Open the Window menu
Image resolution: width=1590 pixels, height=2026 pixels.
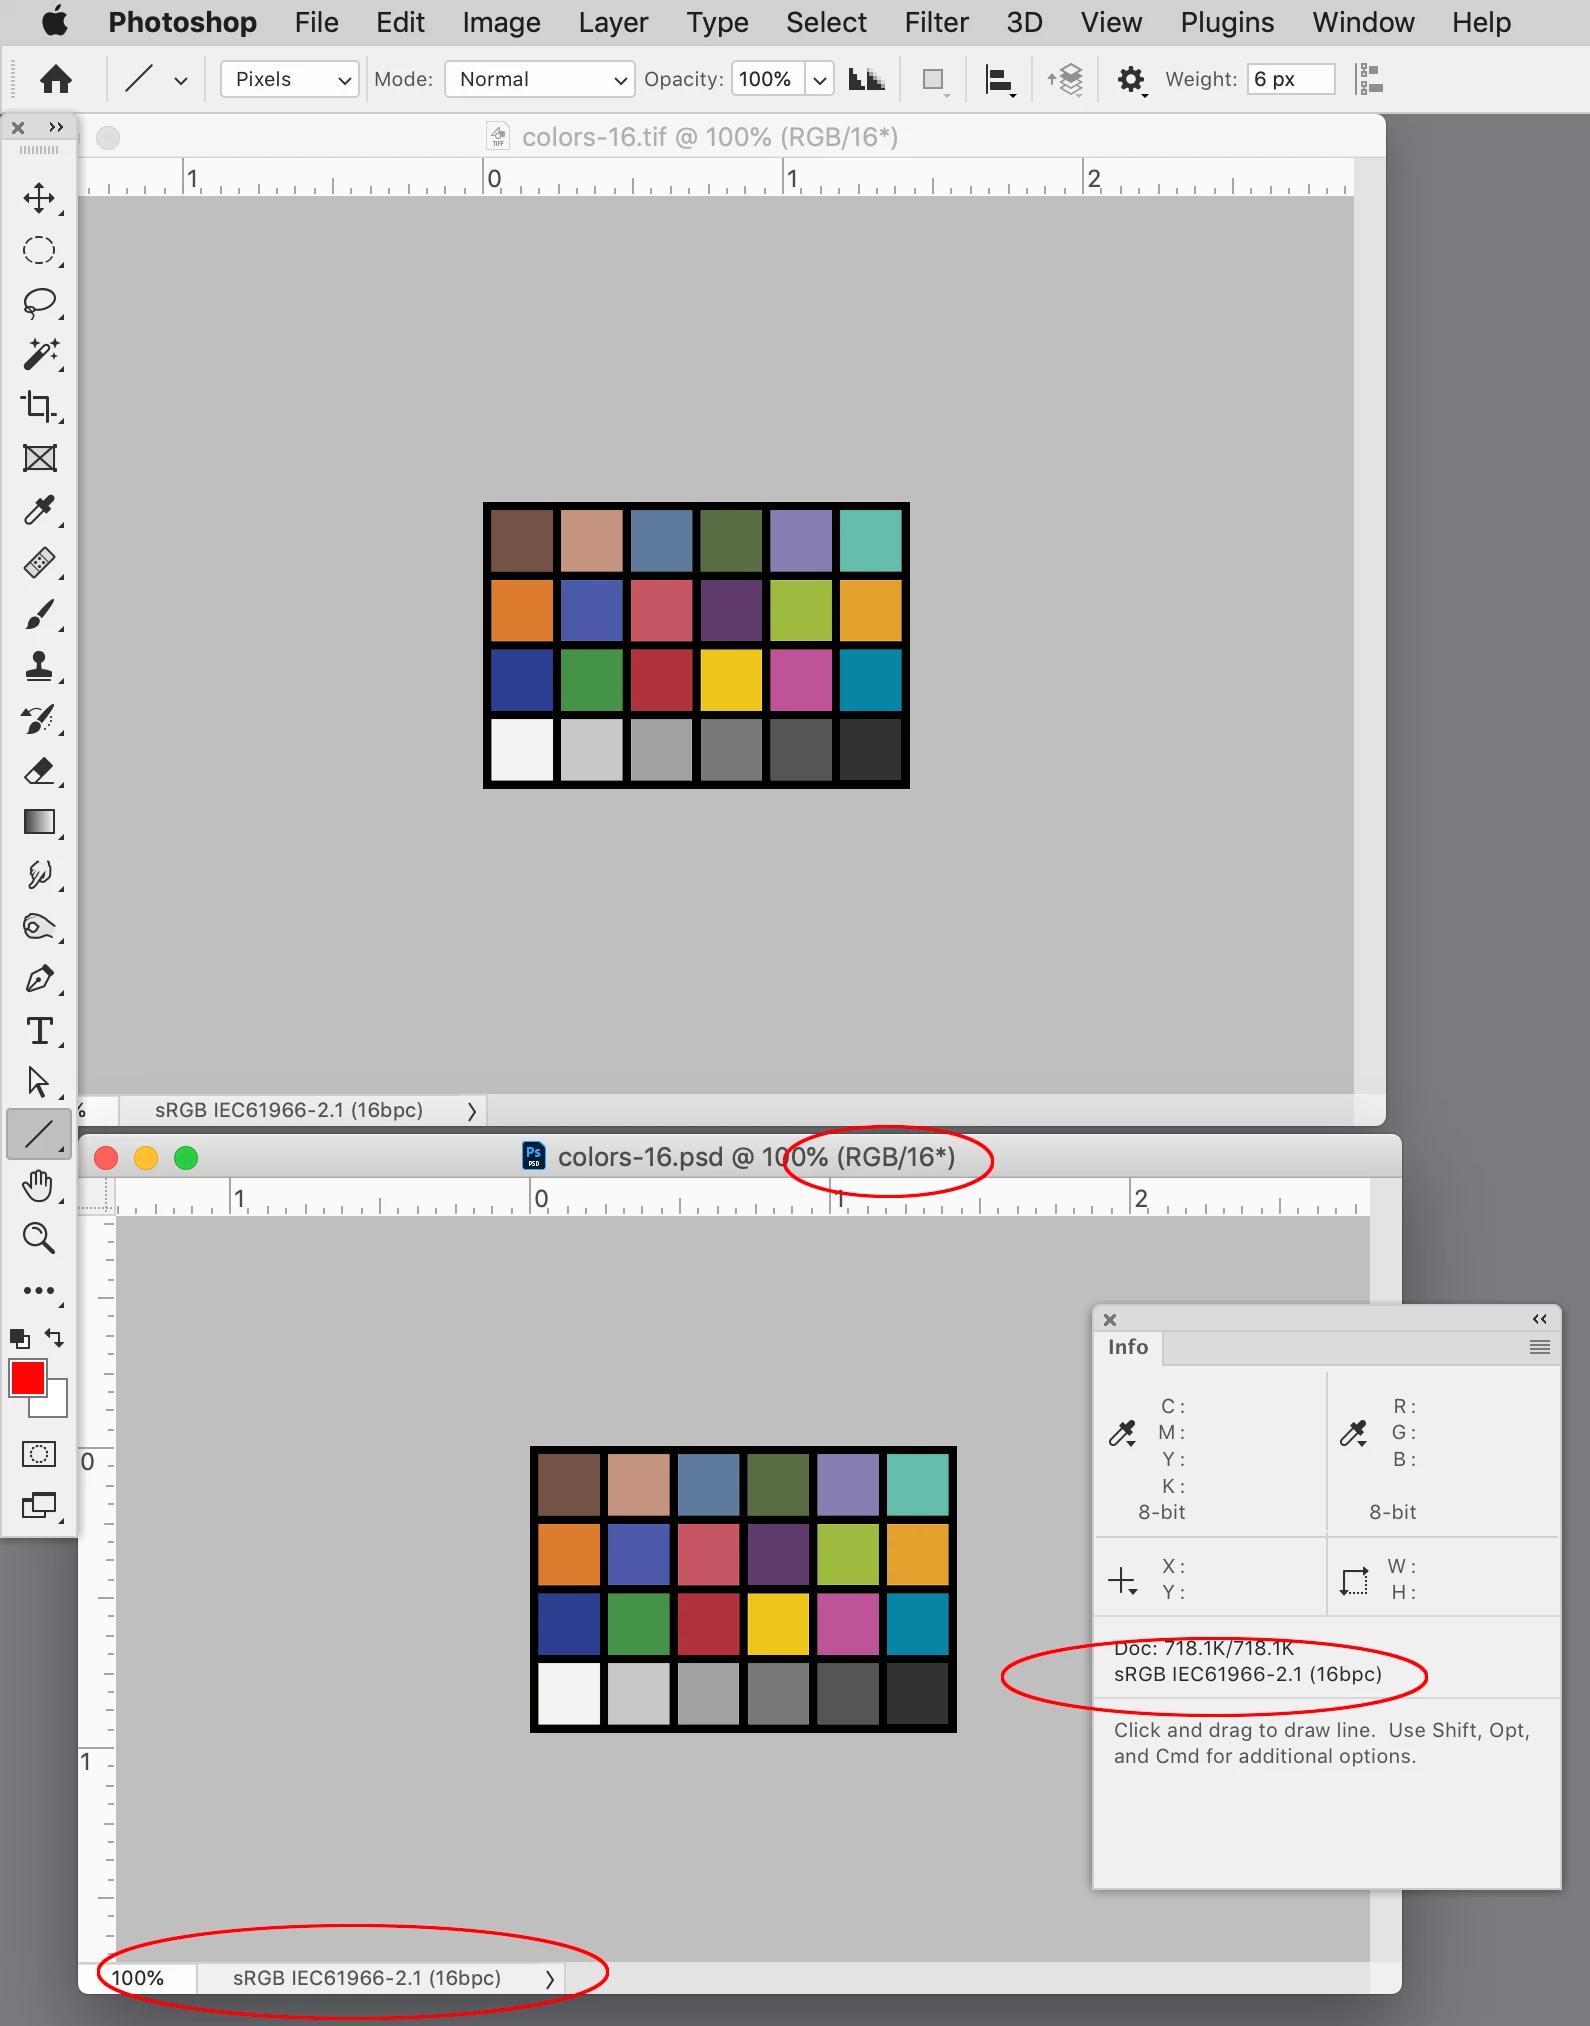(1363, 22)
